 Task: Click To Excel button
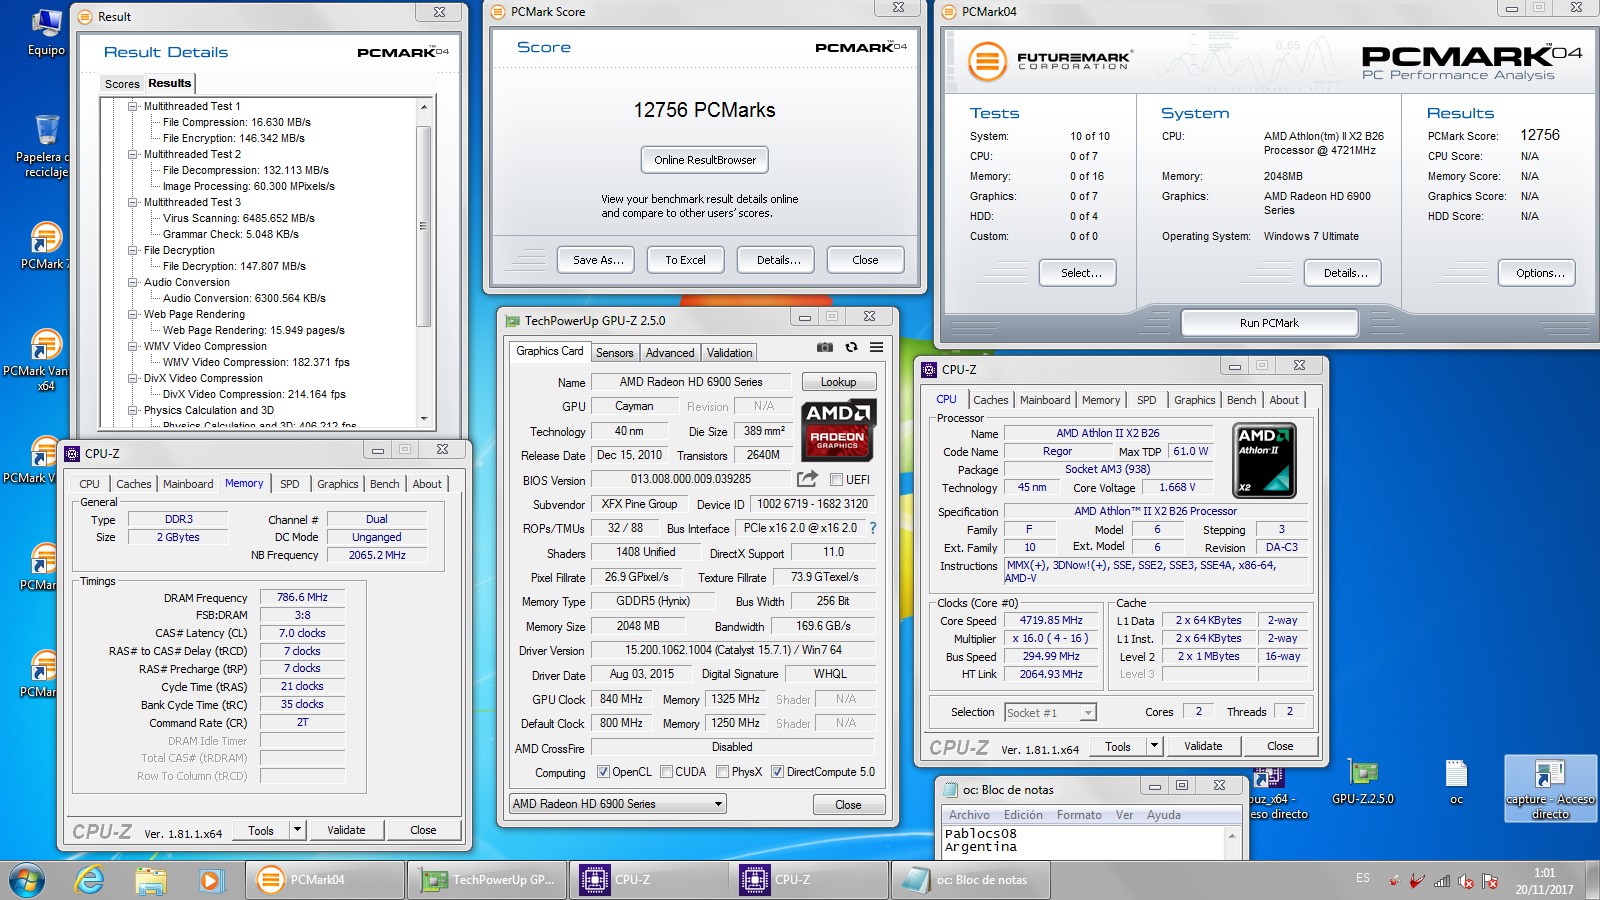coord(685,260)
